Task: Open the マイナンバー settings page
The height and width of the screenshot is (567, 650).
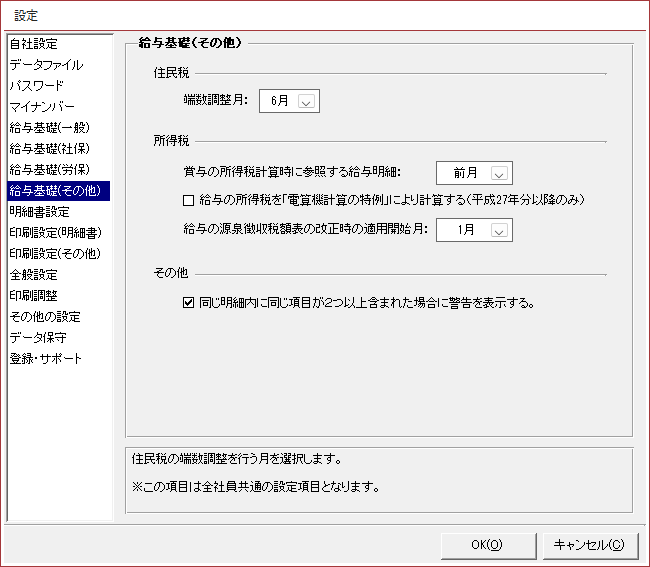Action: click(x=41, y=107)
